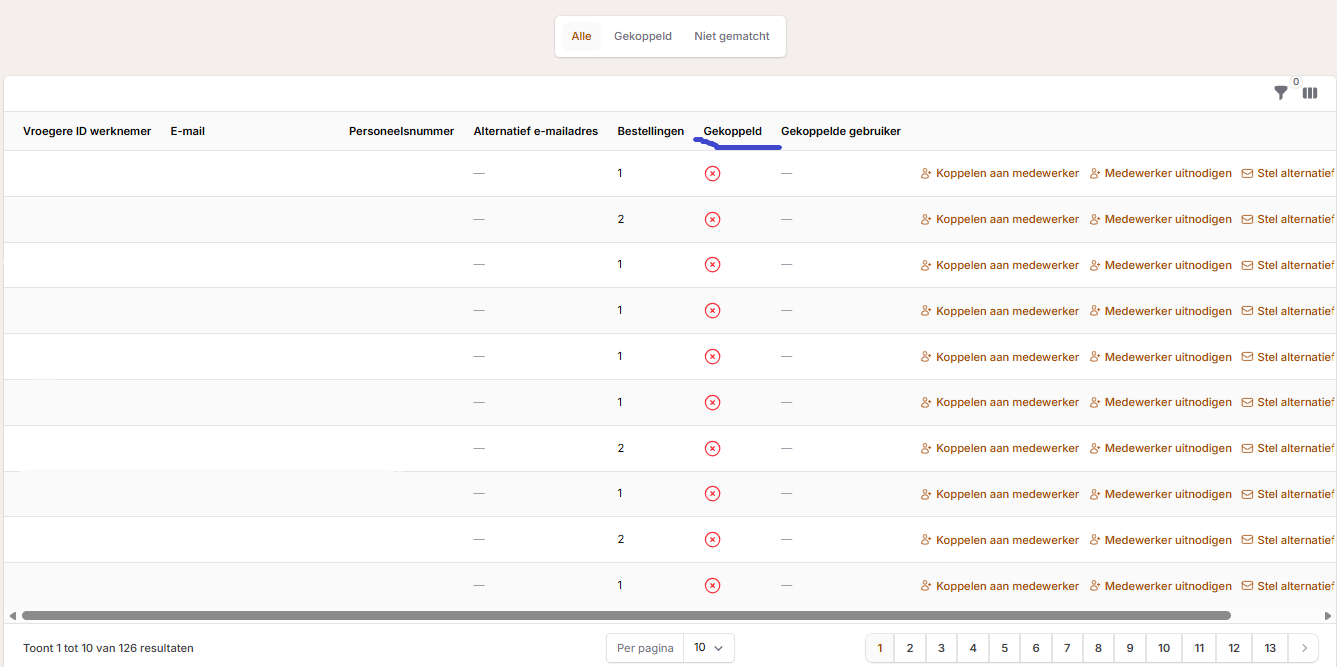The width and height of the screenshot is (1337, 667).
Task: Go to page 5 in pagination
Action: click(x=1004, y=648)
